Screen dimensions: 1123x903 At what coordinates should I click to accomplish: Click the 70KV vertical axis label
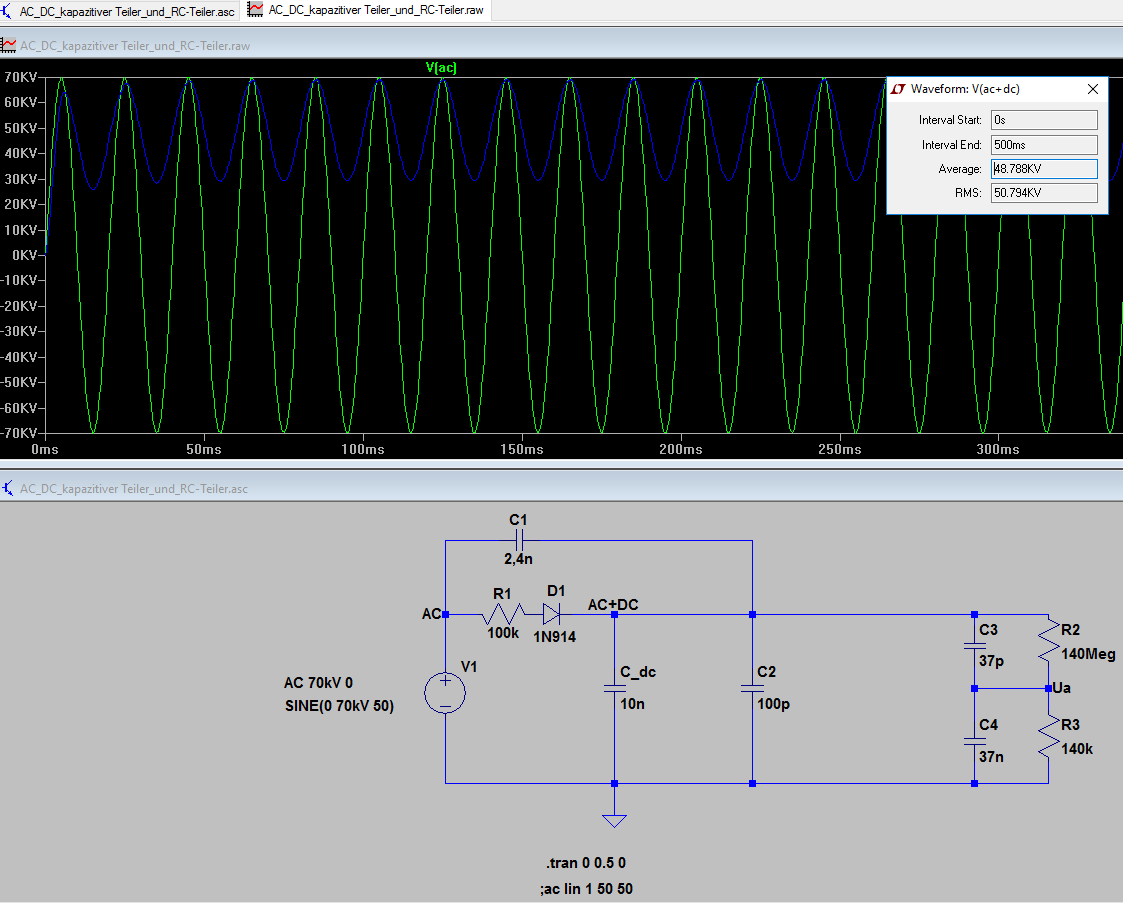[x=20, y=77]
